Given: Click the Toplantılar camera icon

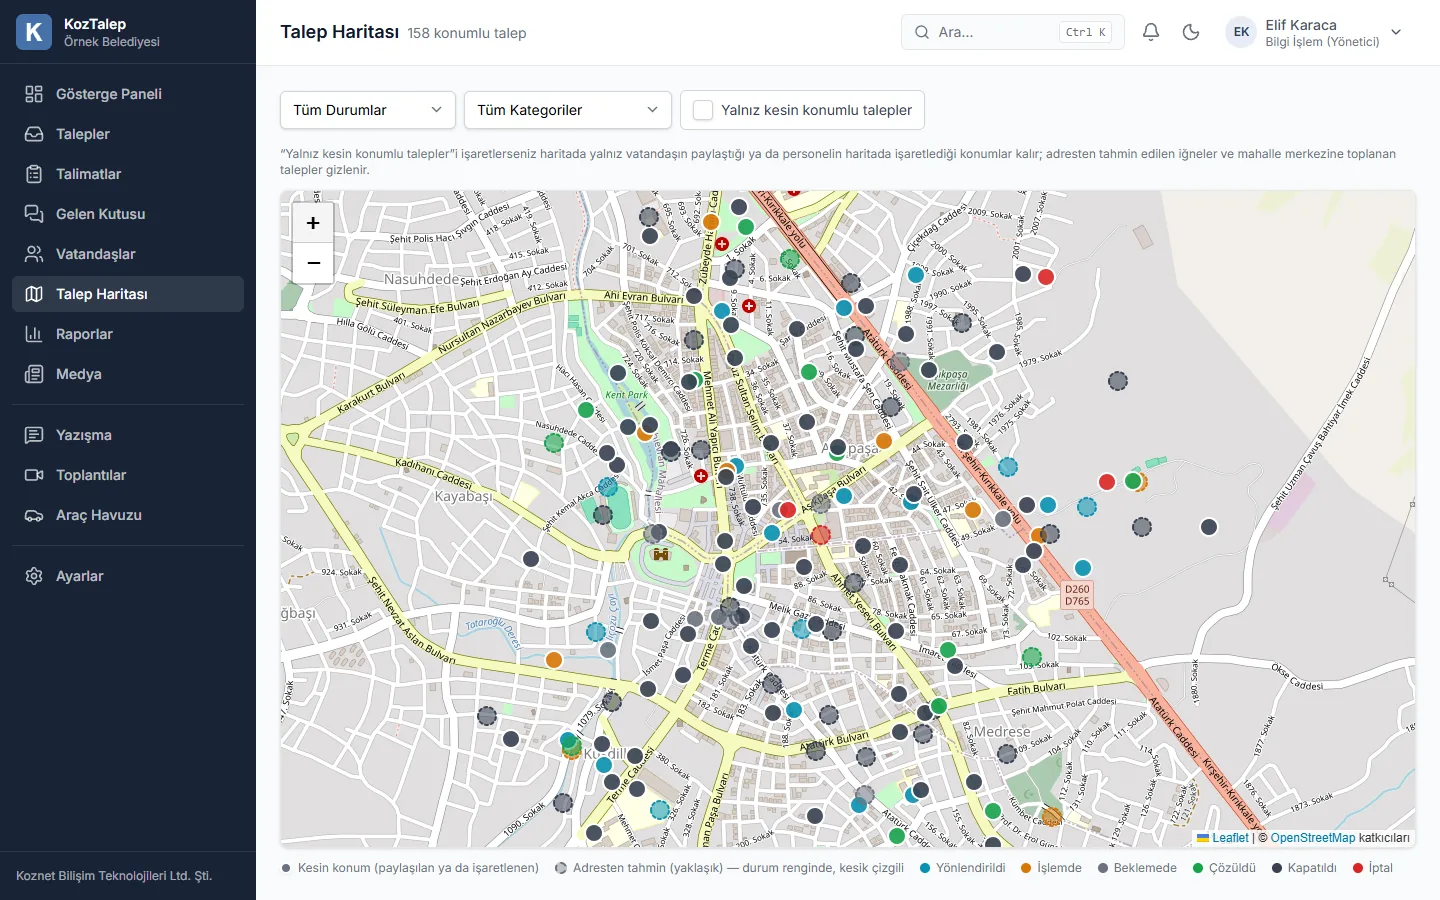Looking at the screenshot, I should click(34, 475).
